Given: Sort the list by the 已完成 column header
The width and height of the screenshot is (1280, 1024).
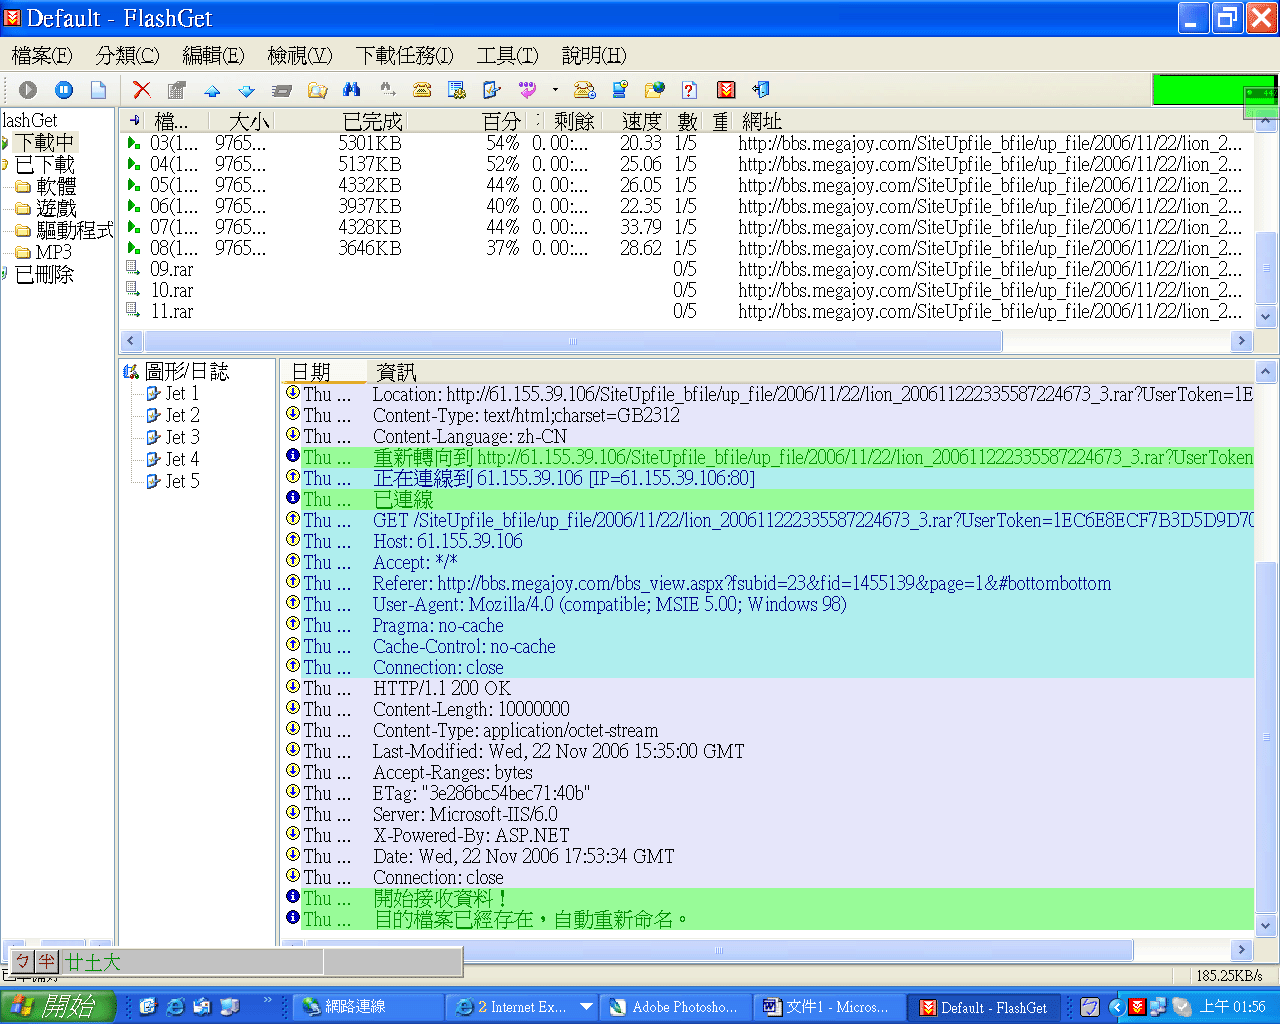Looking at the screenshot, I should point(340,121).
